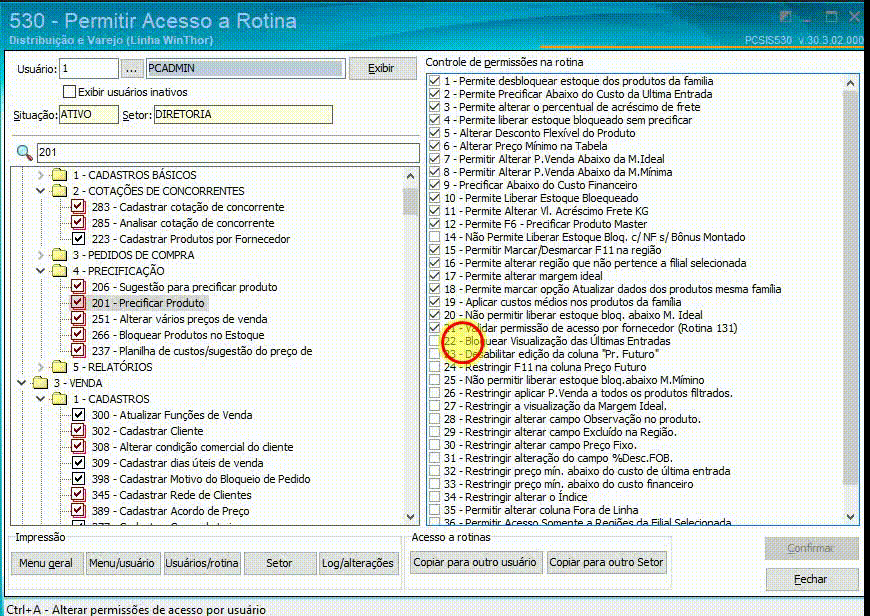Toggle routine 223 Cadastrar Produtos por Fornecedor checkbox
This screenshot has height=616, width=870.
(78, 239)
